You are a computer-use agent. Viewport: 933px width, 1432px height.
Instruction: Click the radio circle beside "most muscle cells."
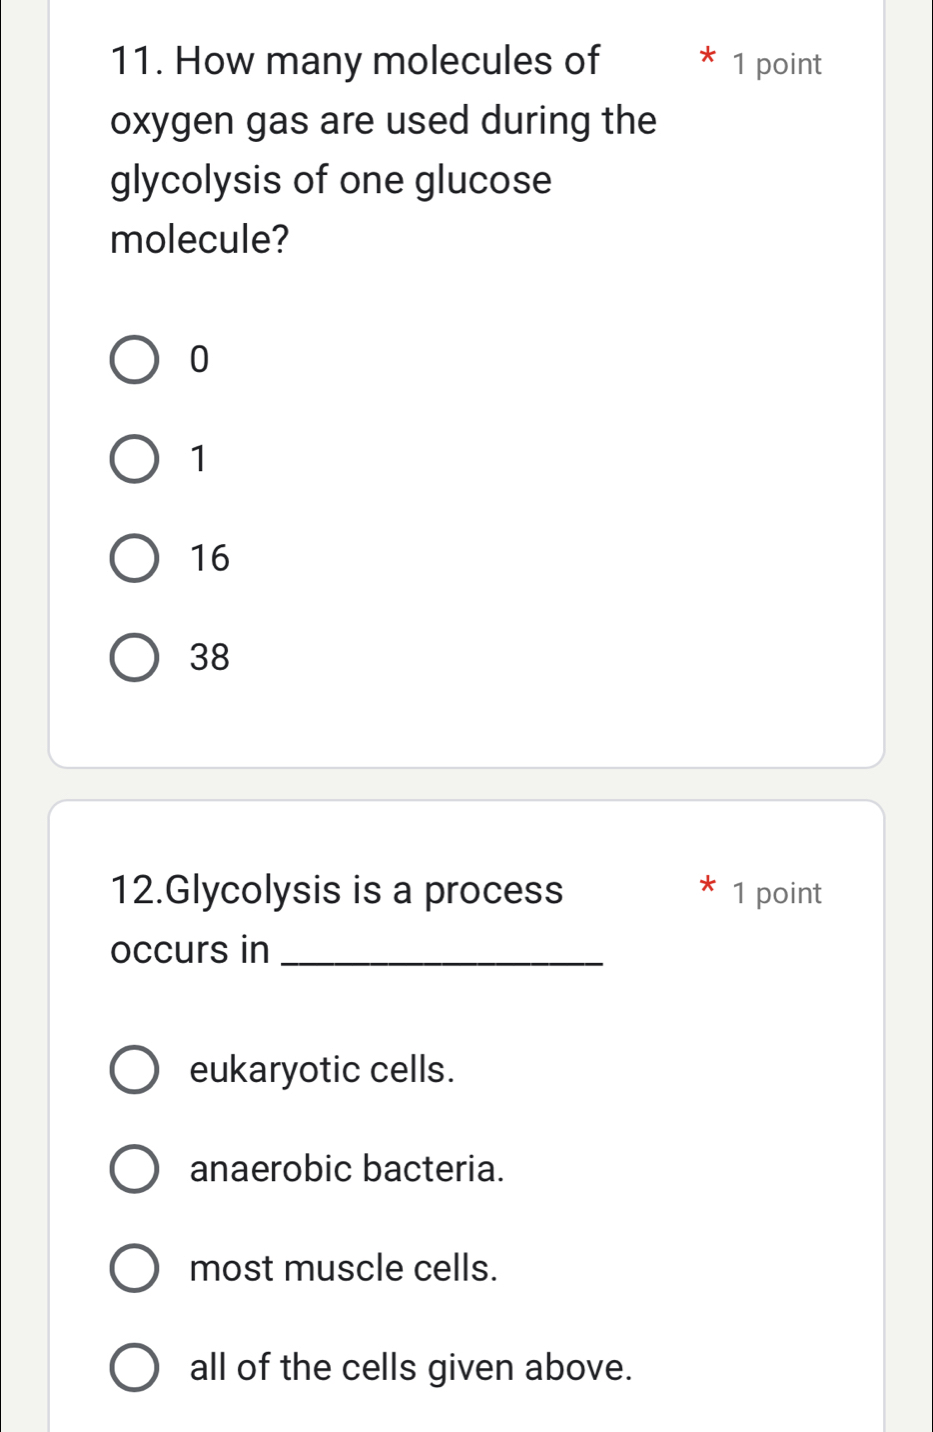tap(135, 1268)
